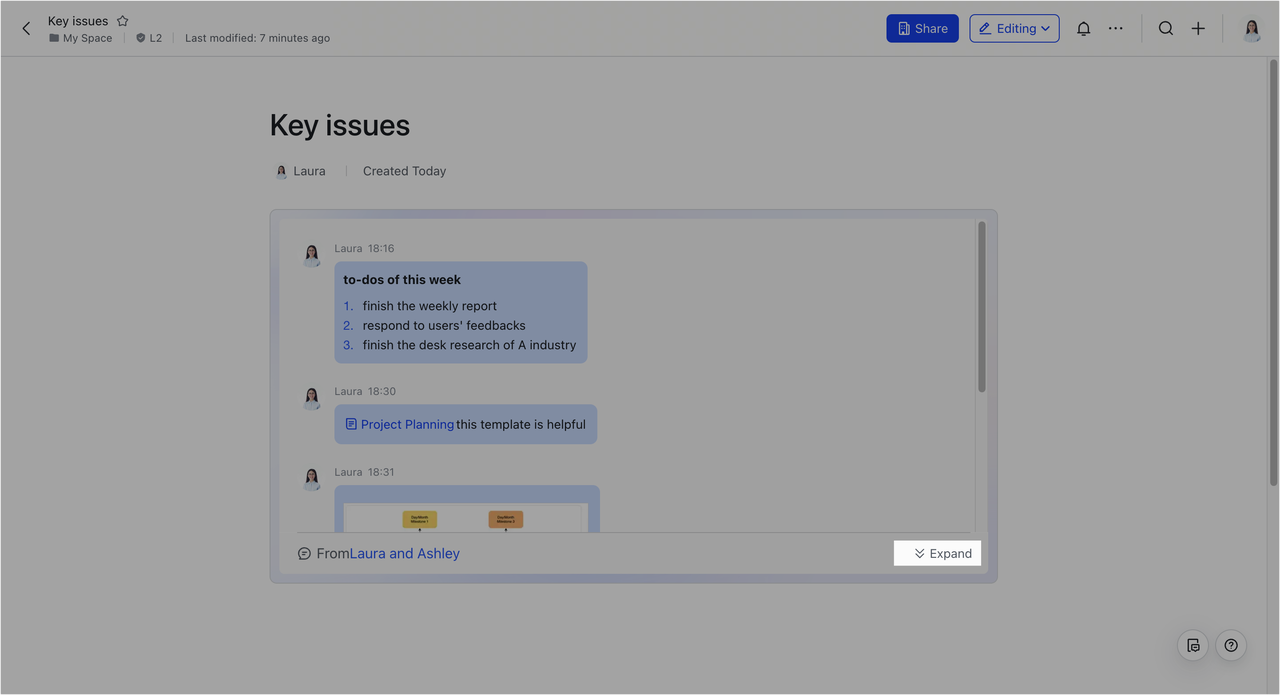Screen dimensions: 1280x695
Task: Open the Editing mode dropdown
Action: [1014, 28]
